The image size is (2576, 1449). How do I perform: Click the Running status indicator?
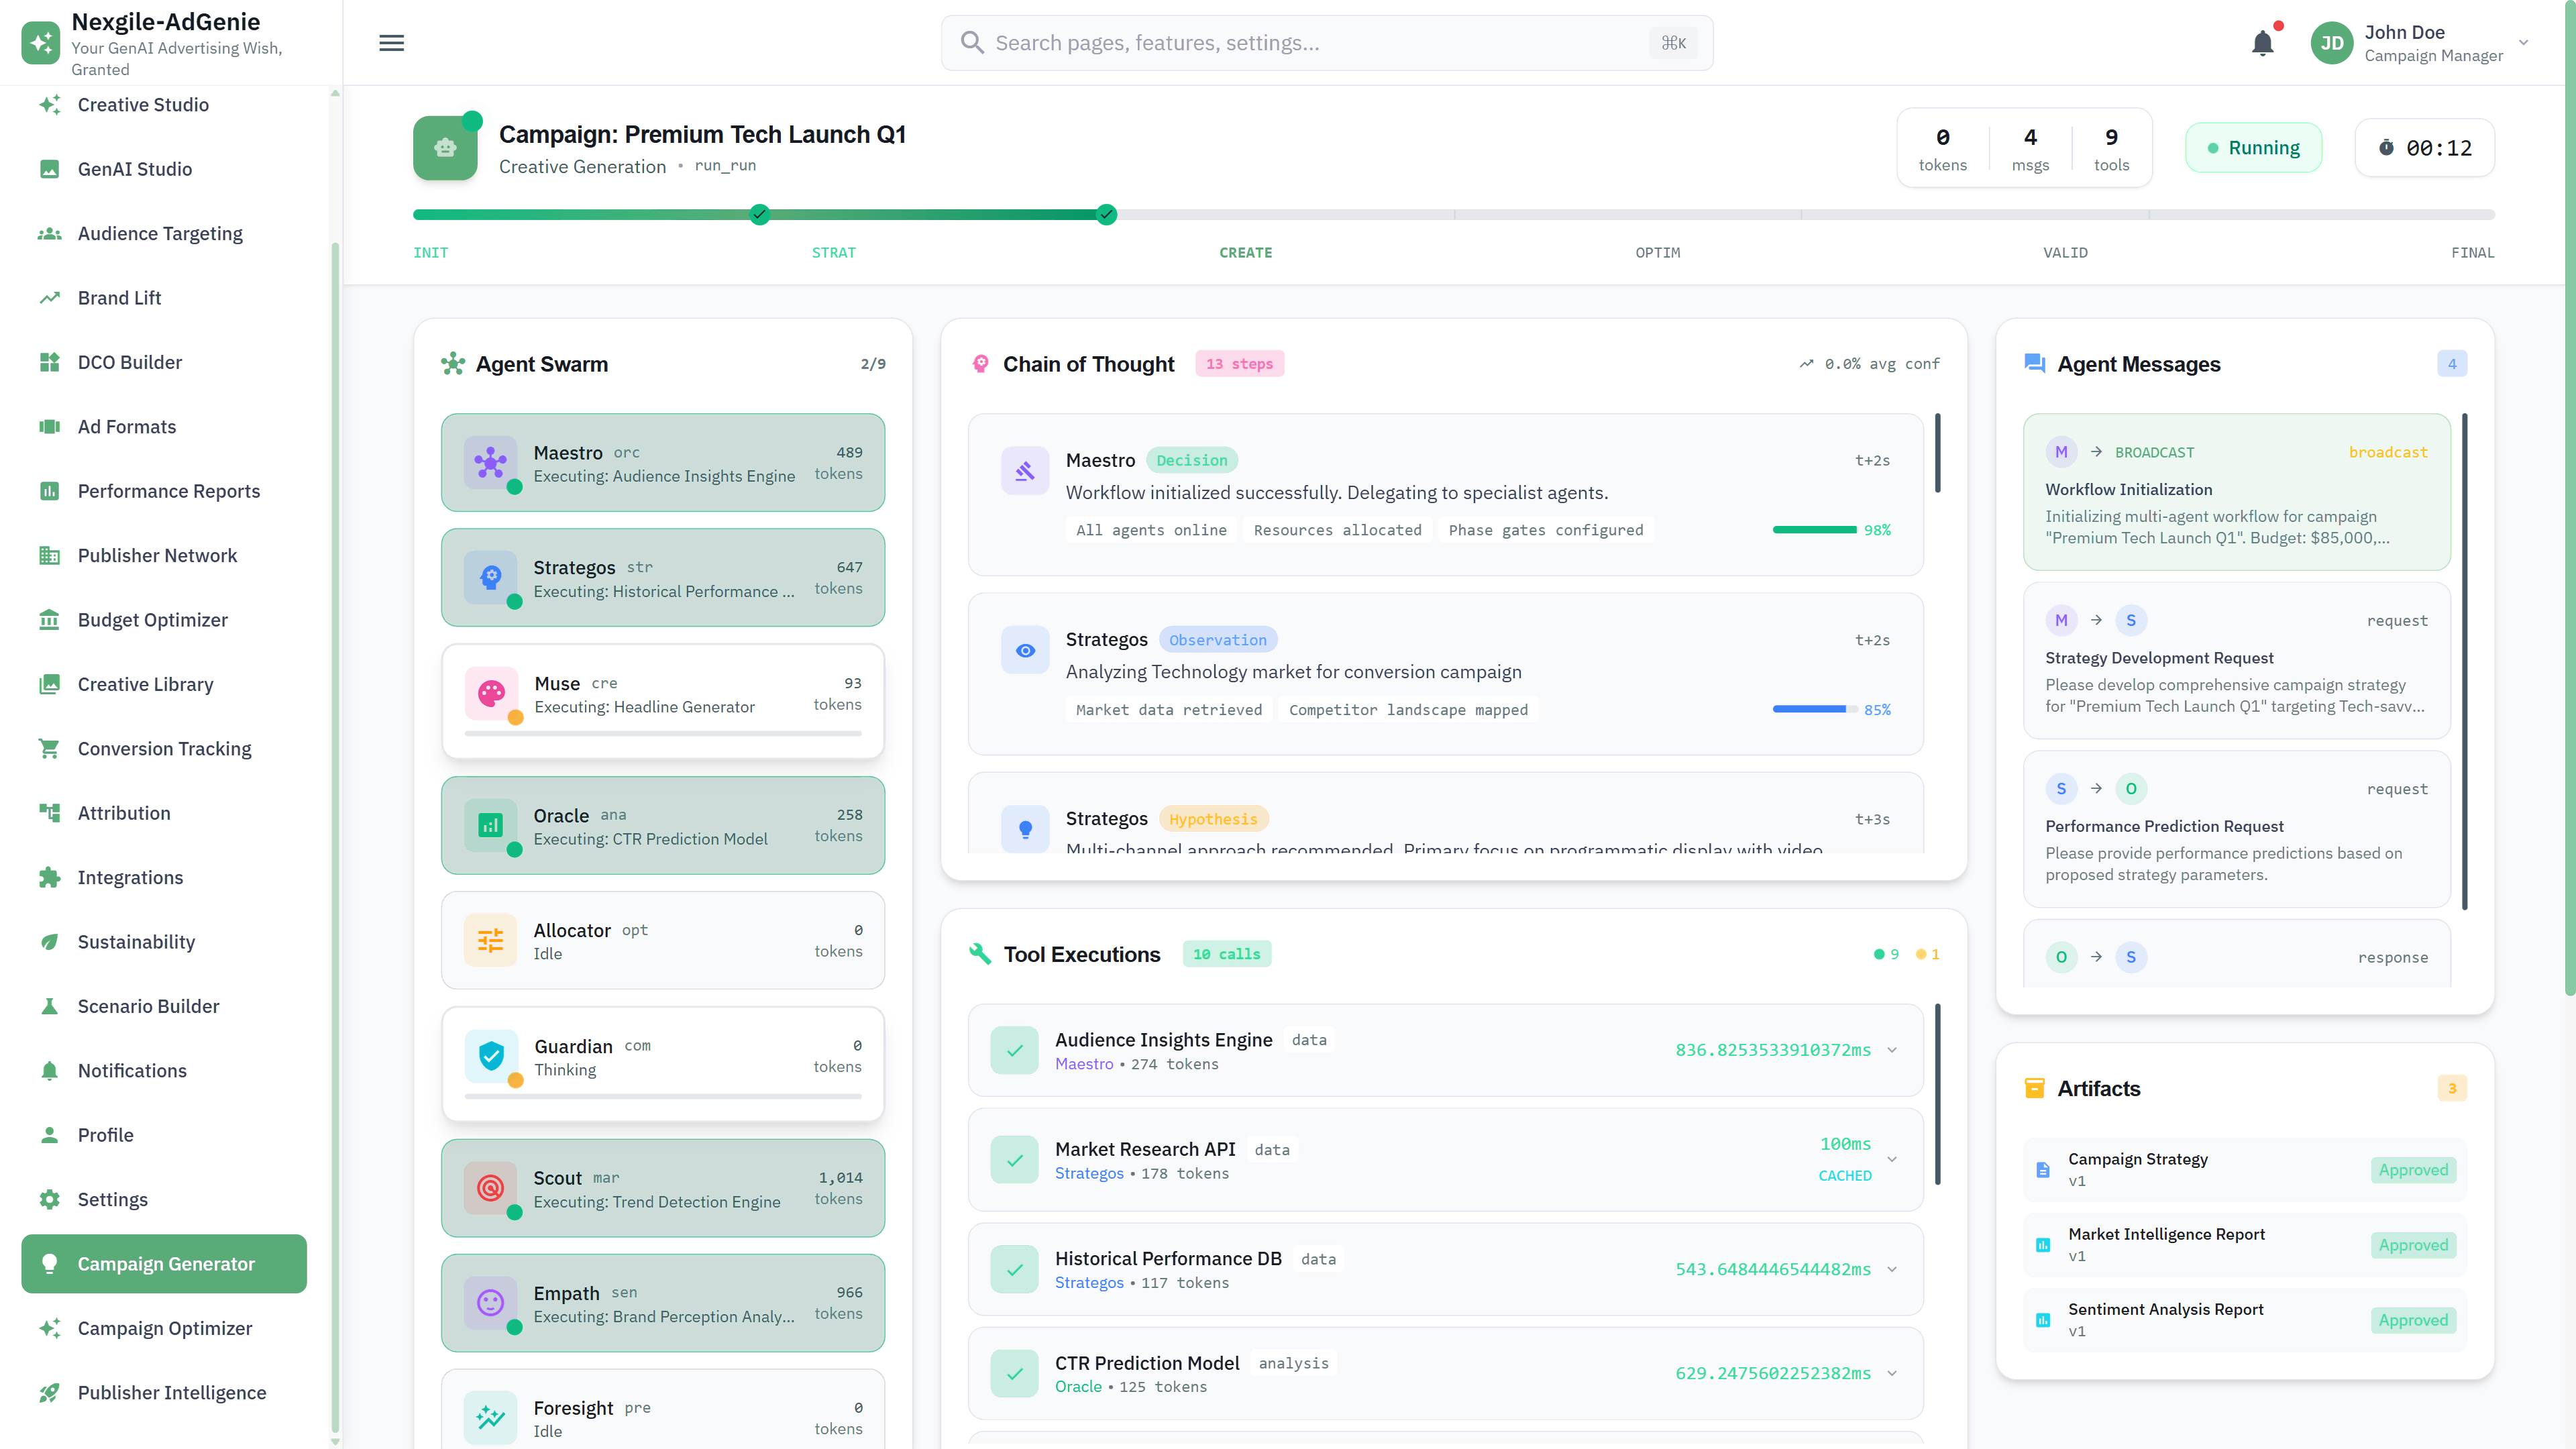2254,147
